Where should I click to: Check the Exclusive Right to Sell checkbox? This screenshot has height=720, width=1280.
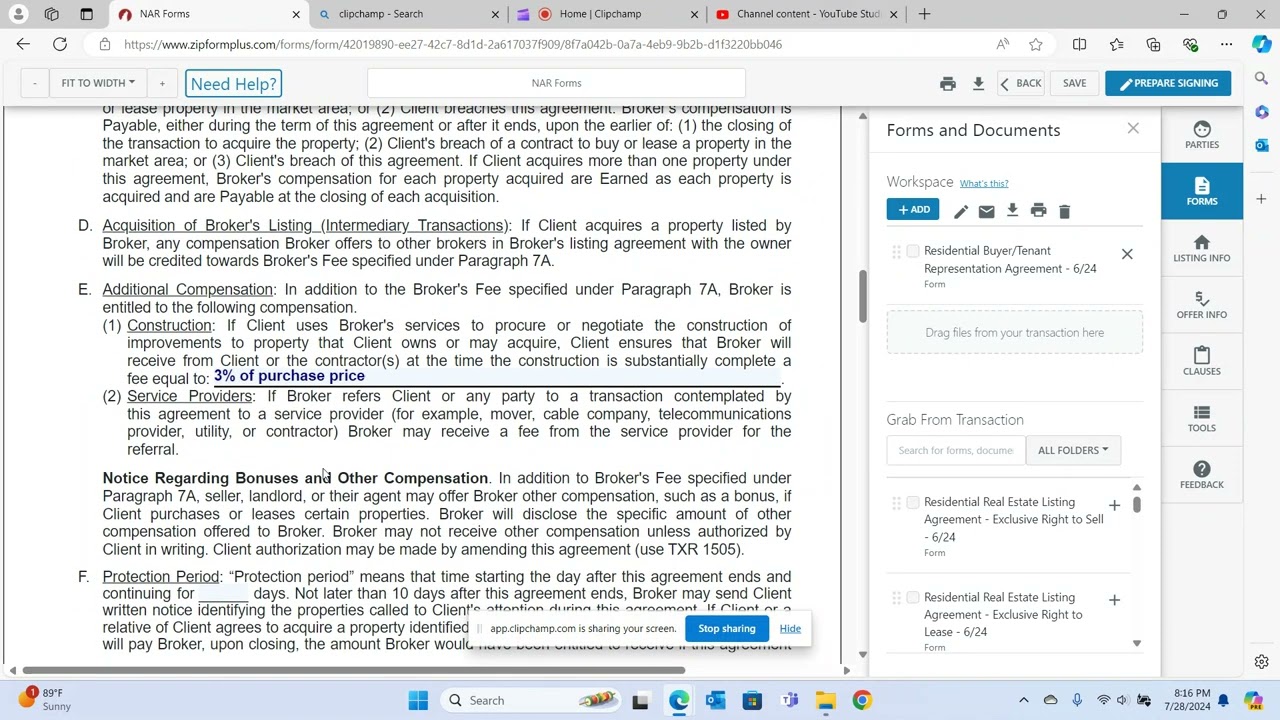[913, 502]
